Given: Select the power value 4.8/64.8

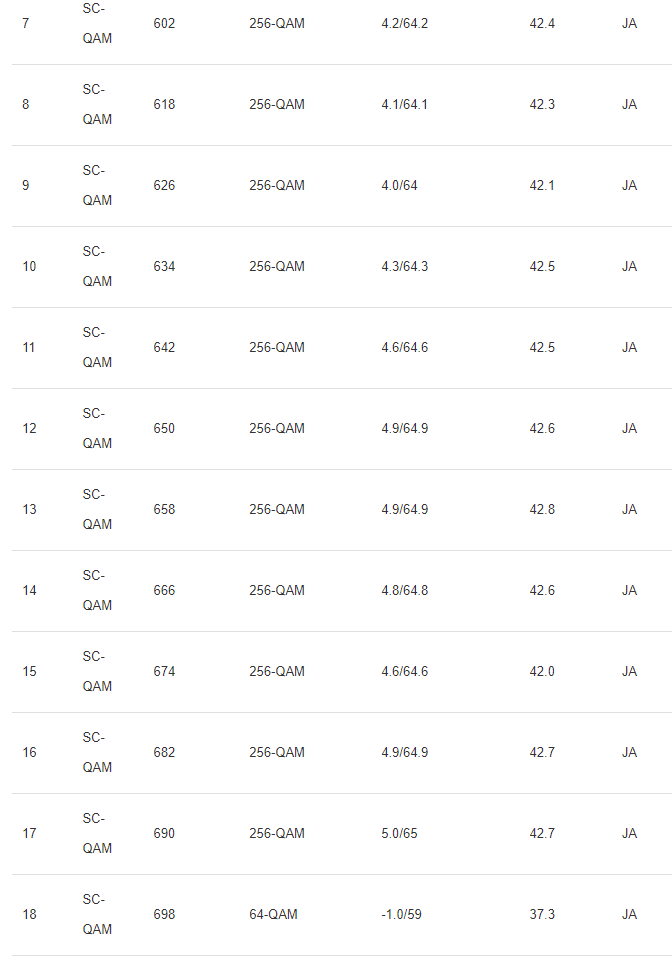Looking at the screenshot, I should pyautogui.click(x=404, y=590).
